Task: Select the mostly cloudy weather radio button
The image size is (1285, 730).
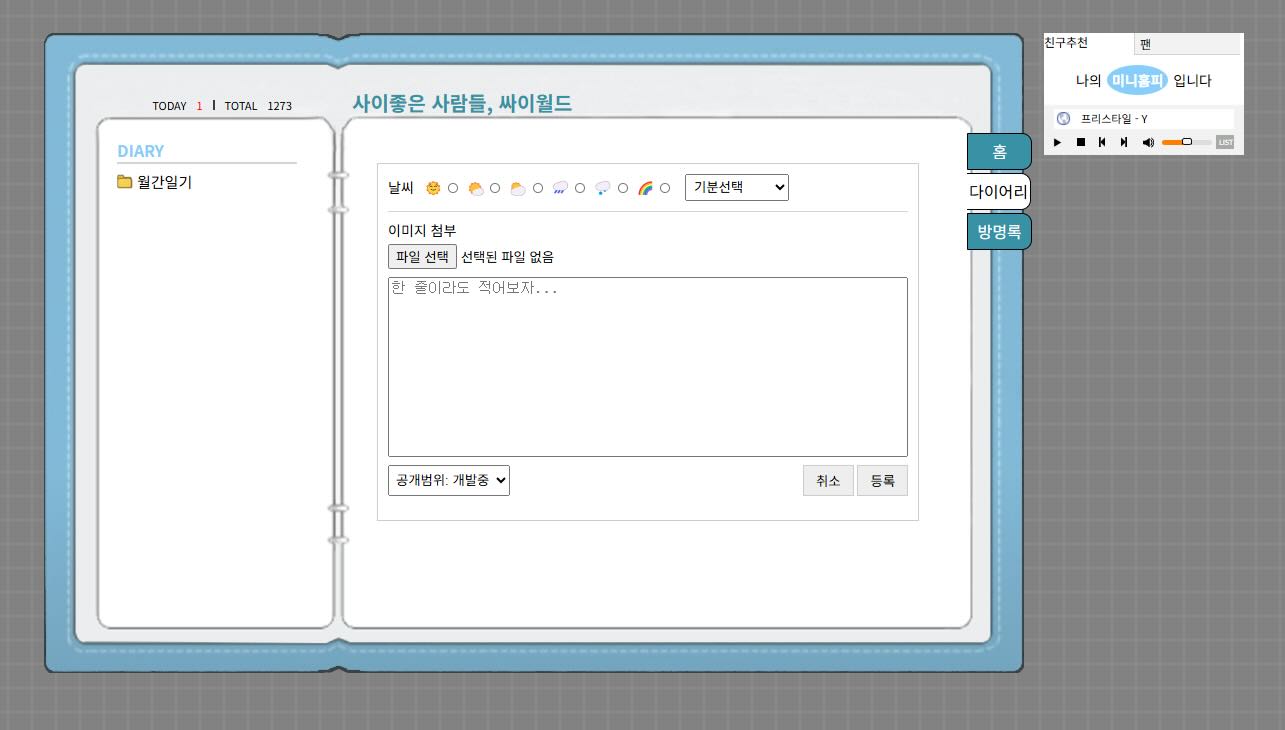Action: coord(538,188)
